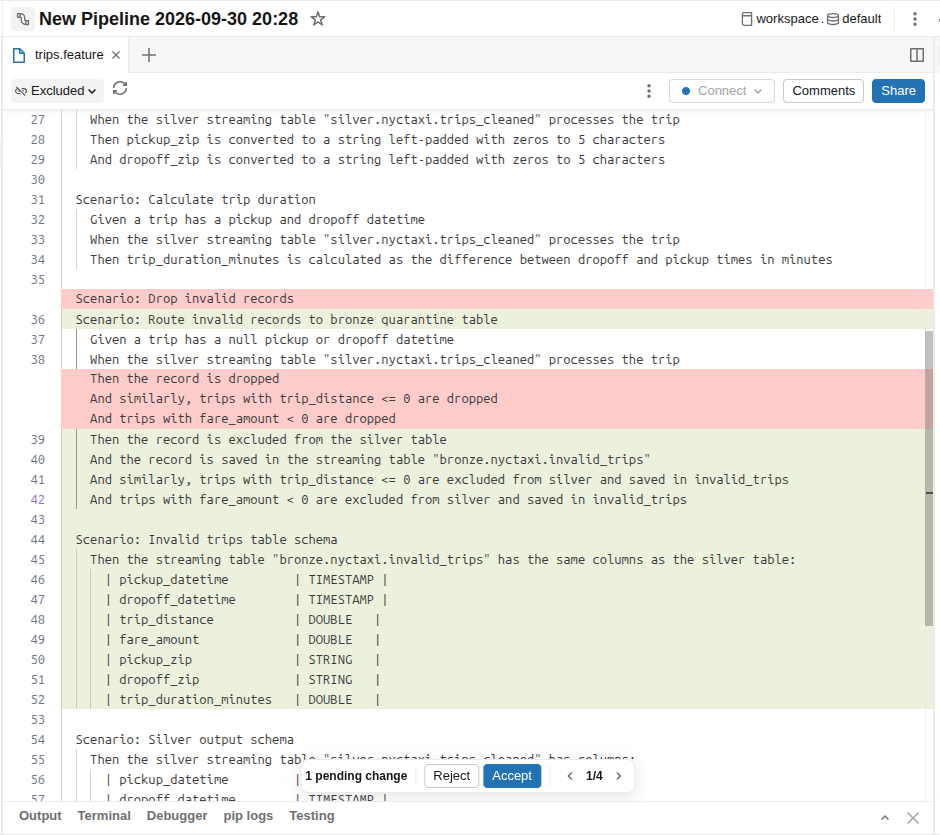Click the fare_amount DOUBLE row on line 49

tap(243, 640)
